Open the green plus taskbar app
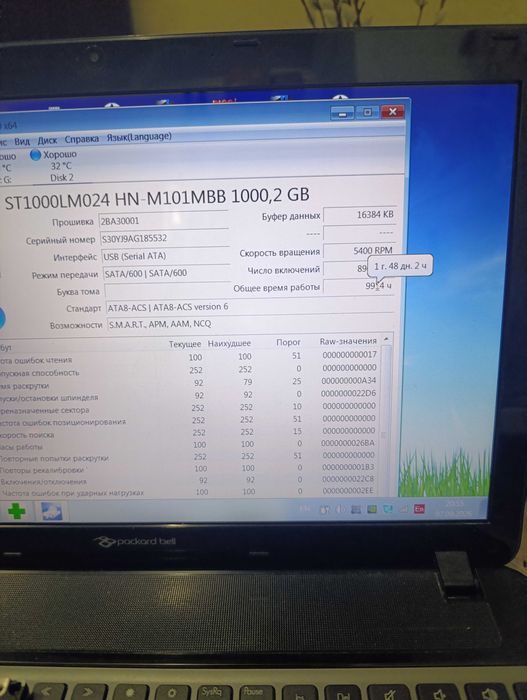 17,511
